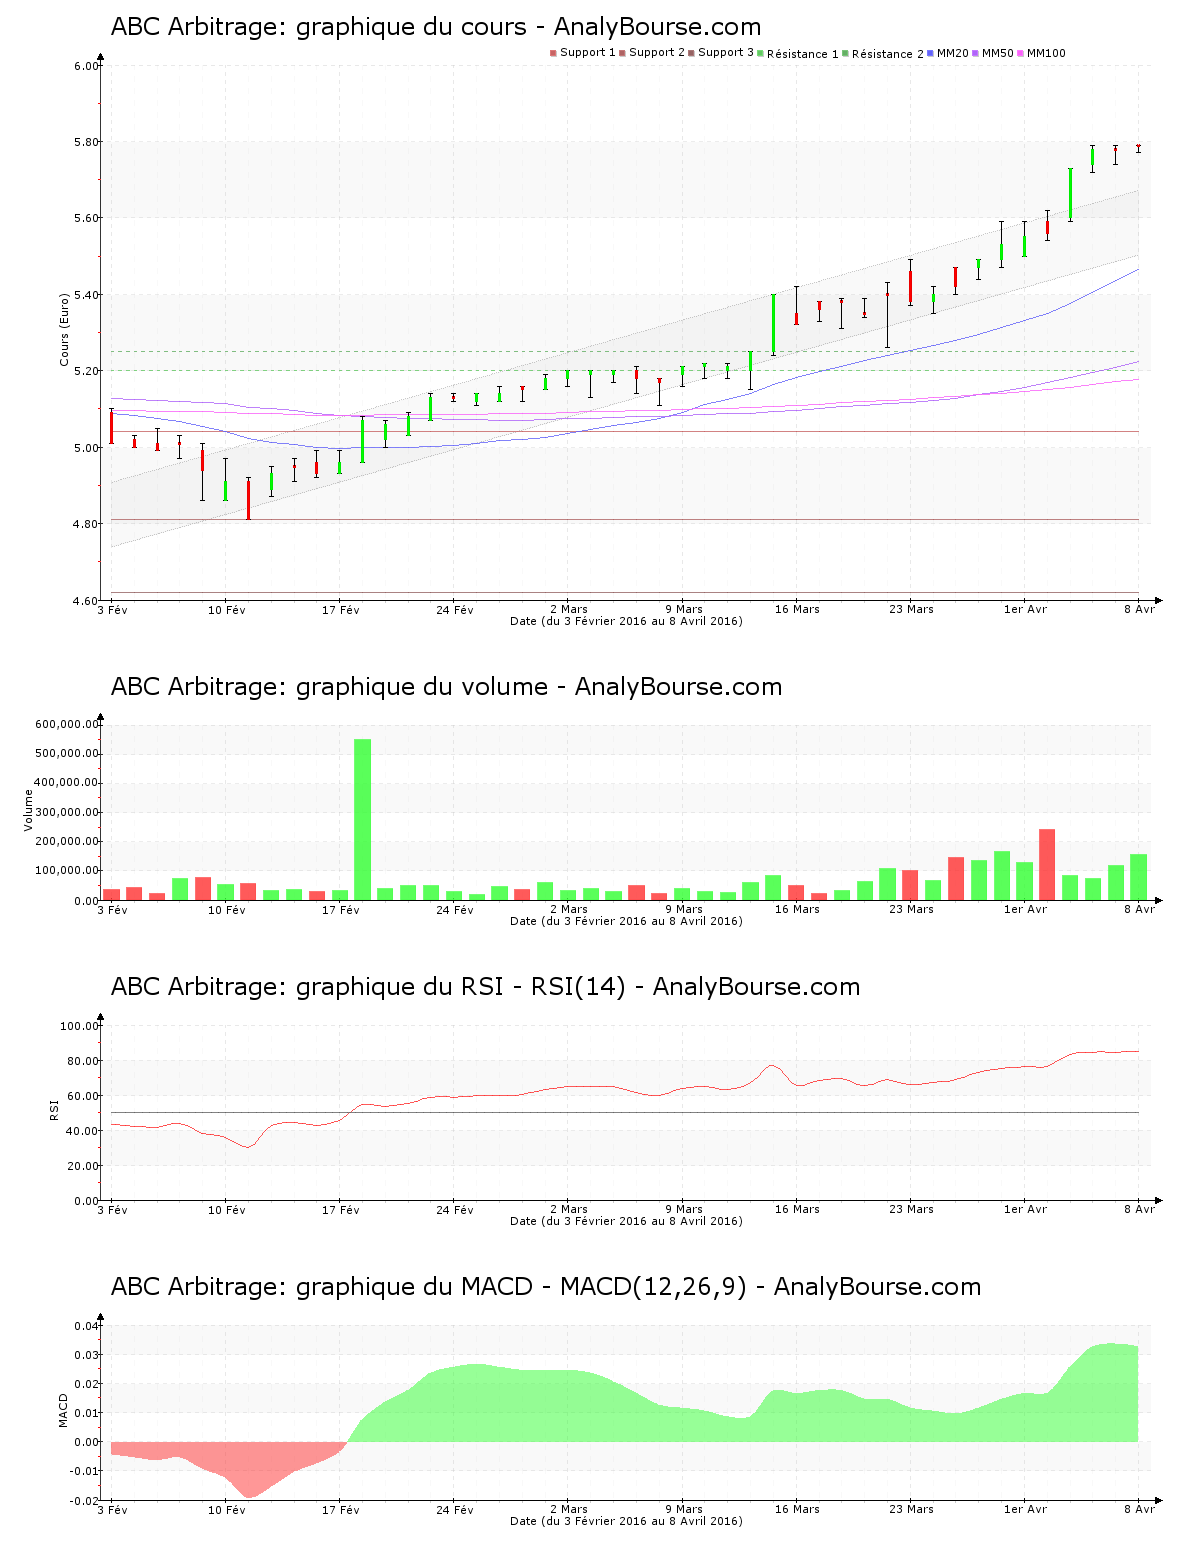Click the MM50 legend color square

(x=976, y=53)
